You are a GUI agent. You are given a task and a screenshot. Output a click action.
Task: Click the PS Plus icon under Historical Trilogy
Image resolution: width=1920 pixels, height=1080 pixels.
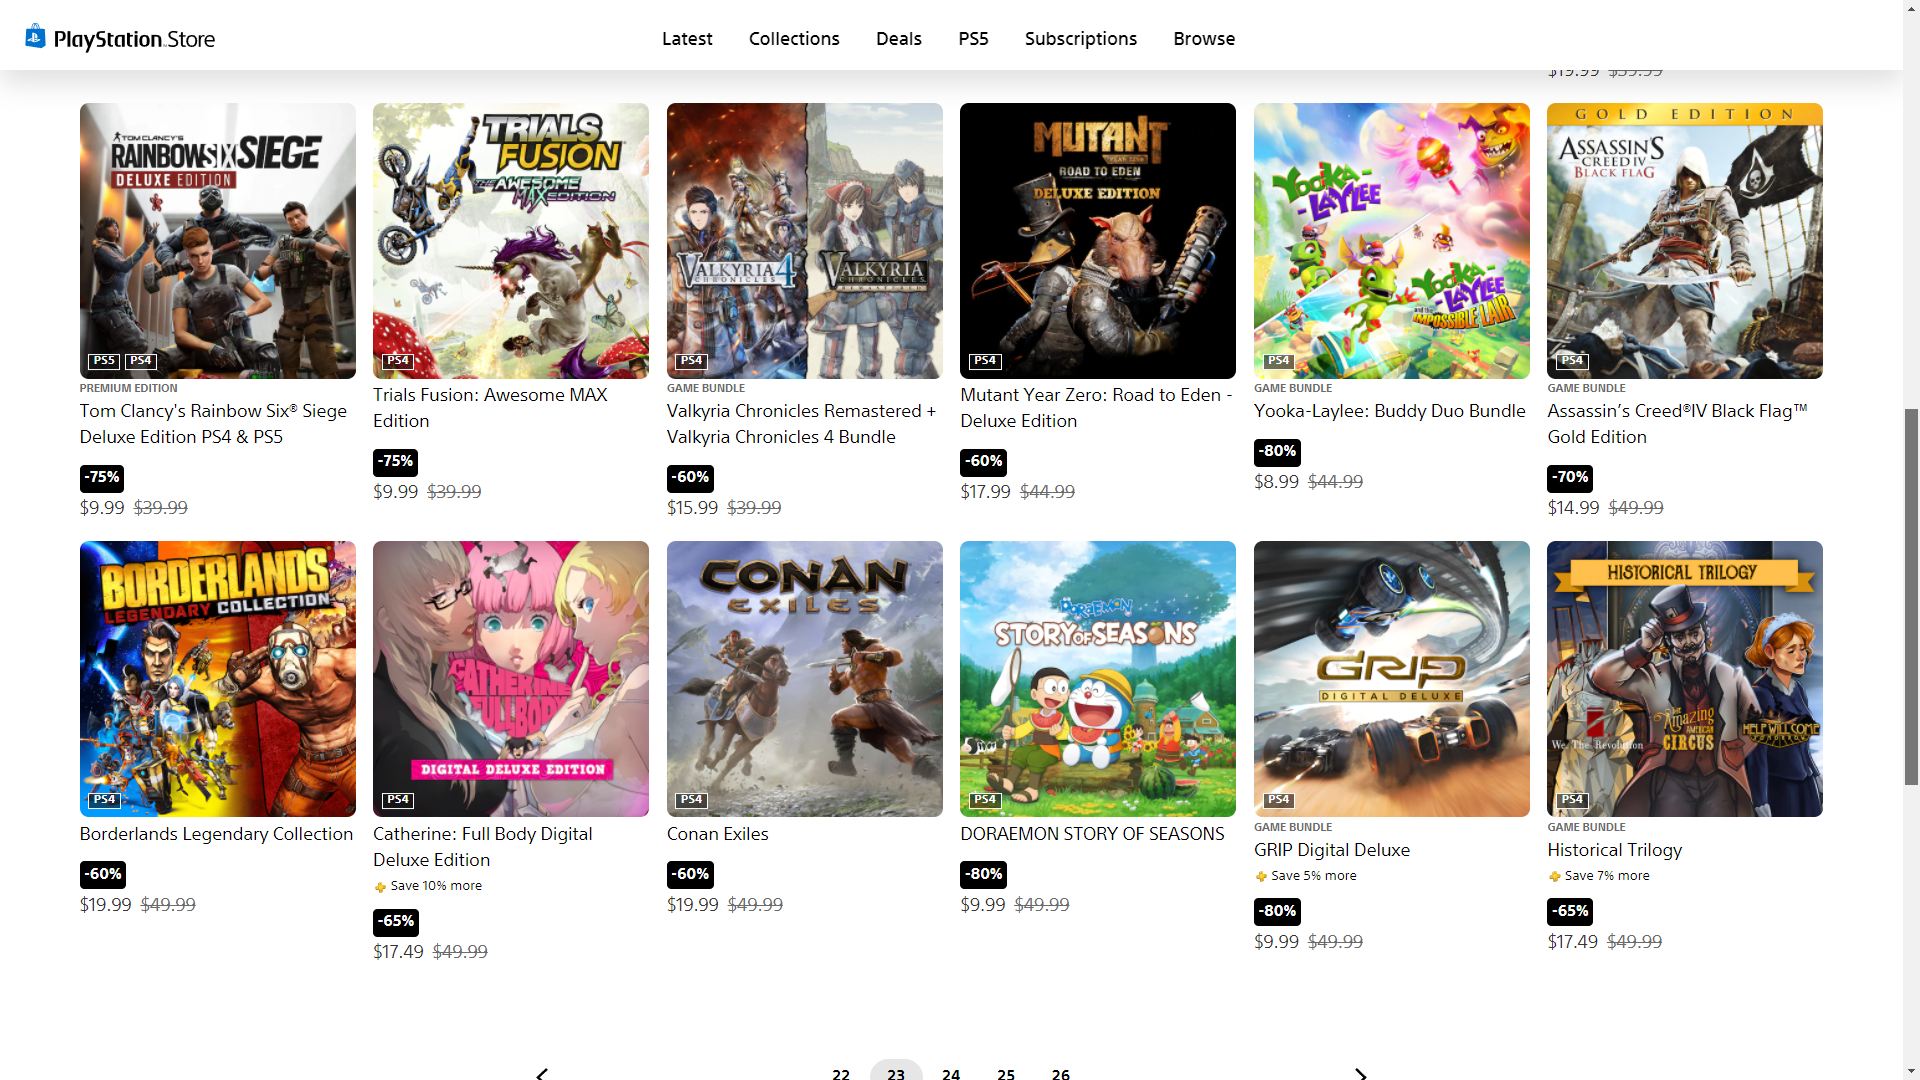pyautogui.click(x=1554, y=877)
